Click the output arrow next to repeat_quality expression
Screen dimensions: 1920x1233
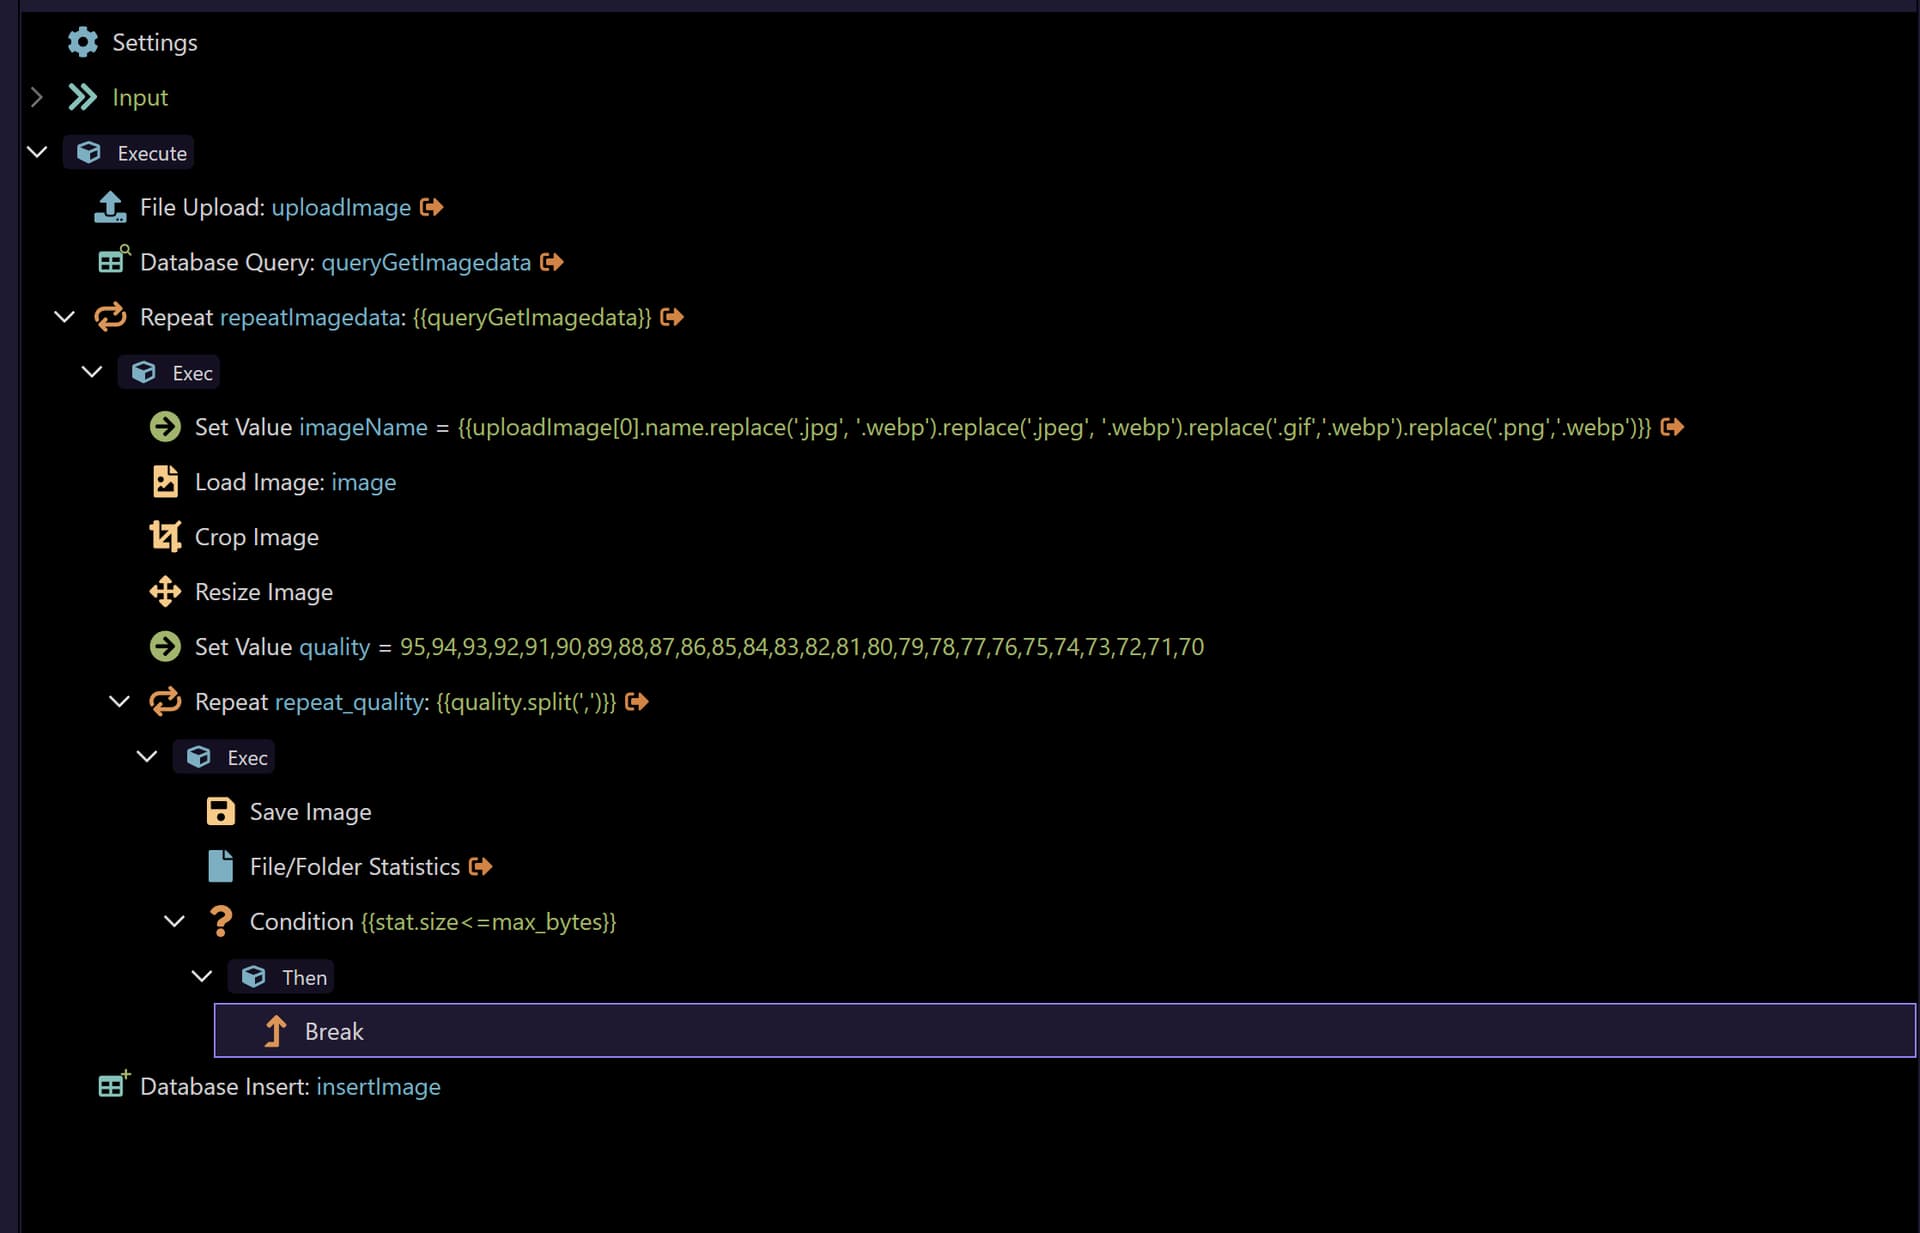tap(637, 702)
